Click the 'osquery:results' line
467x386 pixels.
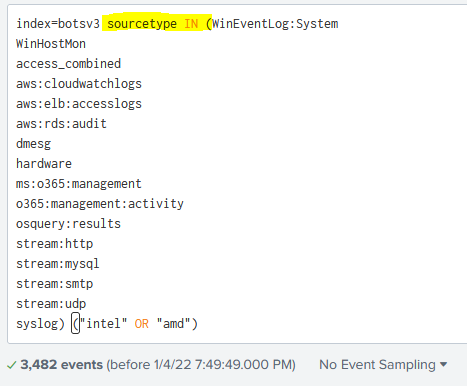click(68, 224)
